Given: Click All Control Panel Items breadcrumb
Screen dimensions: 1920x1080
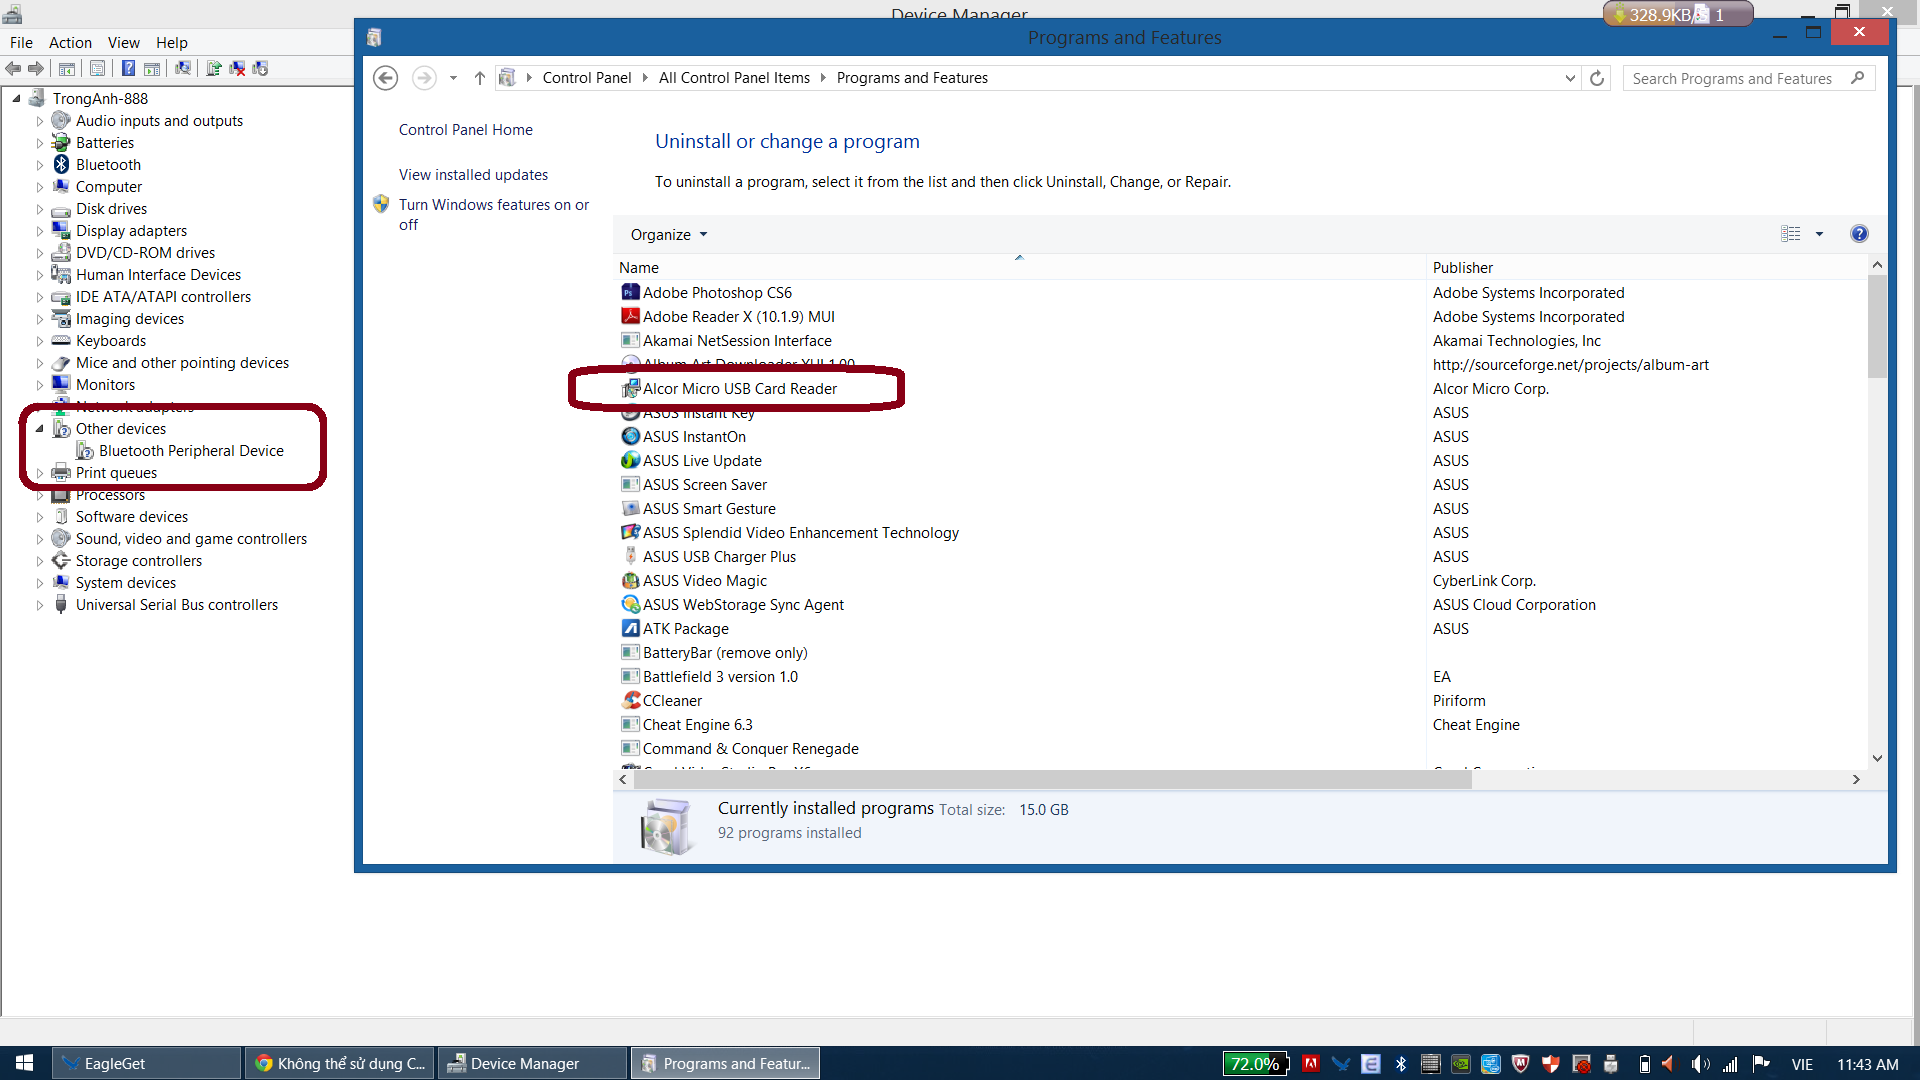Looking at the screenshot, I should click(734, 78).
